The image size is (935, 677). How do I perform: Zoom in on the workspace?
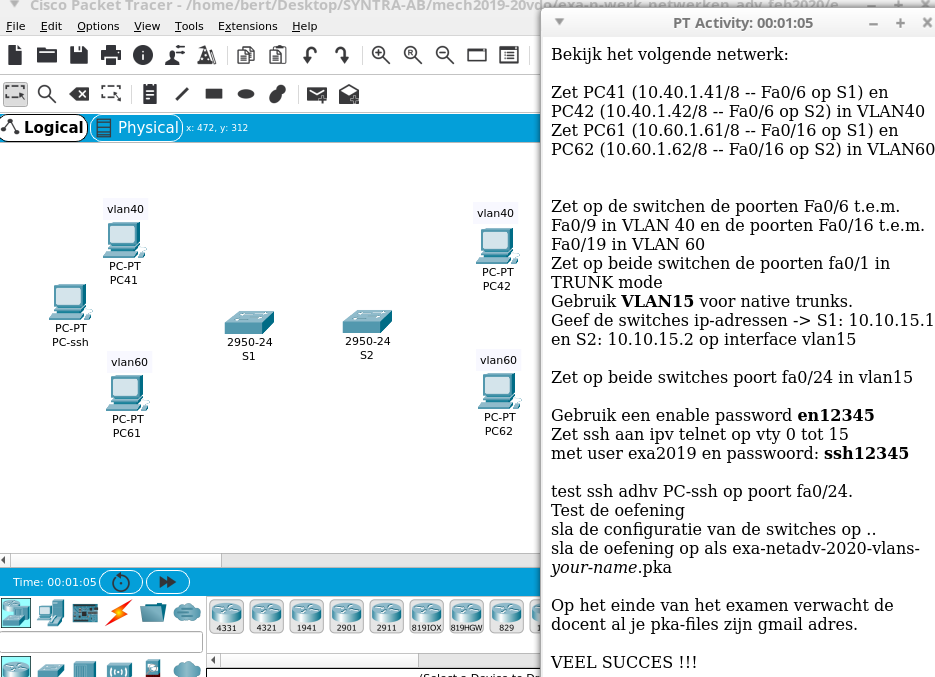[380, 55]
